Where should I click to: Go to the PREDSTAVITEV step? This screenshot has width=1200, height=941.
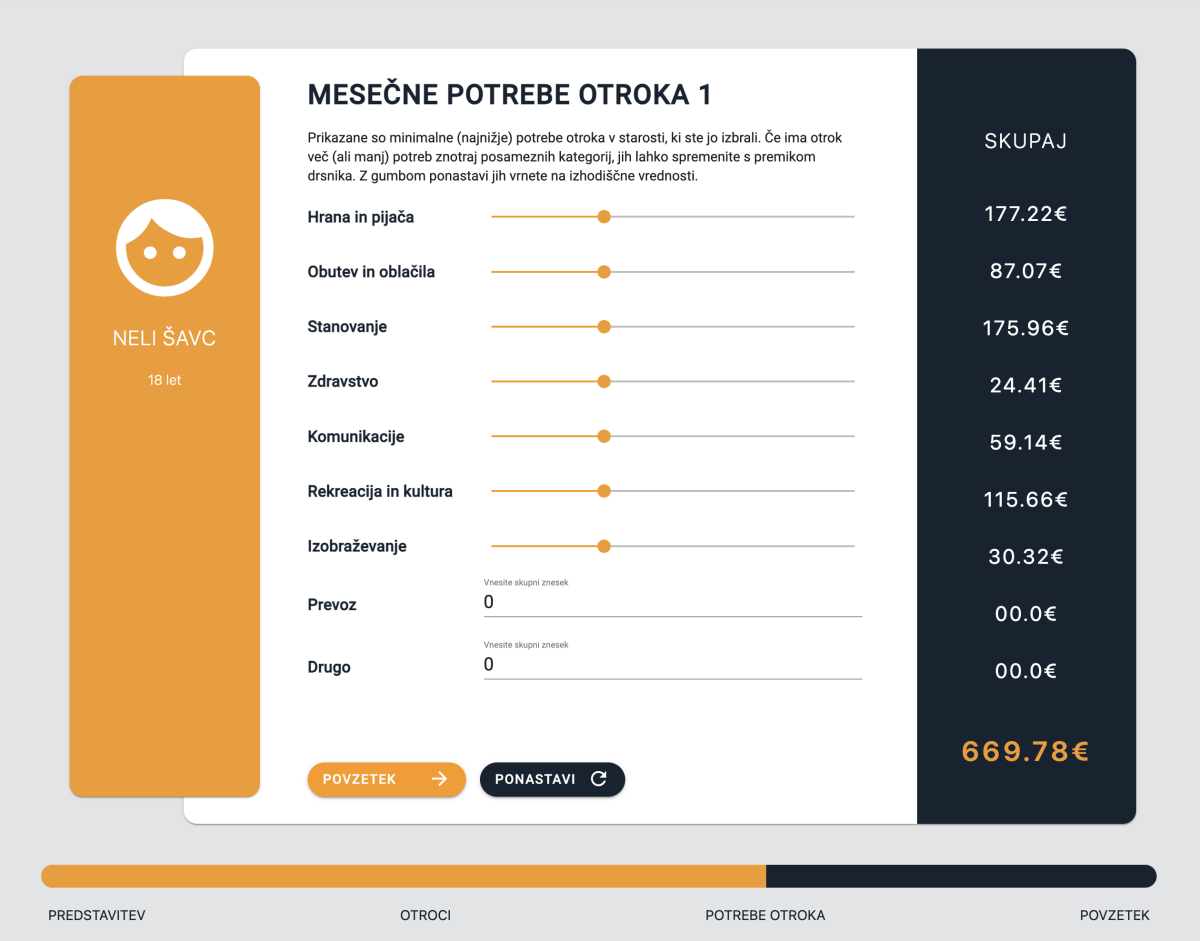[97, 915]
